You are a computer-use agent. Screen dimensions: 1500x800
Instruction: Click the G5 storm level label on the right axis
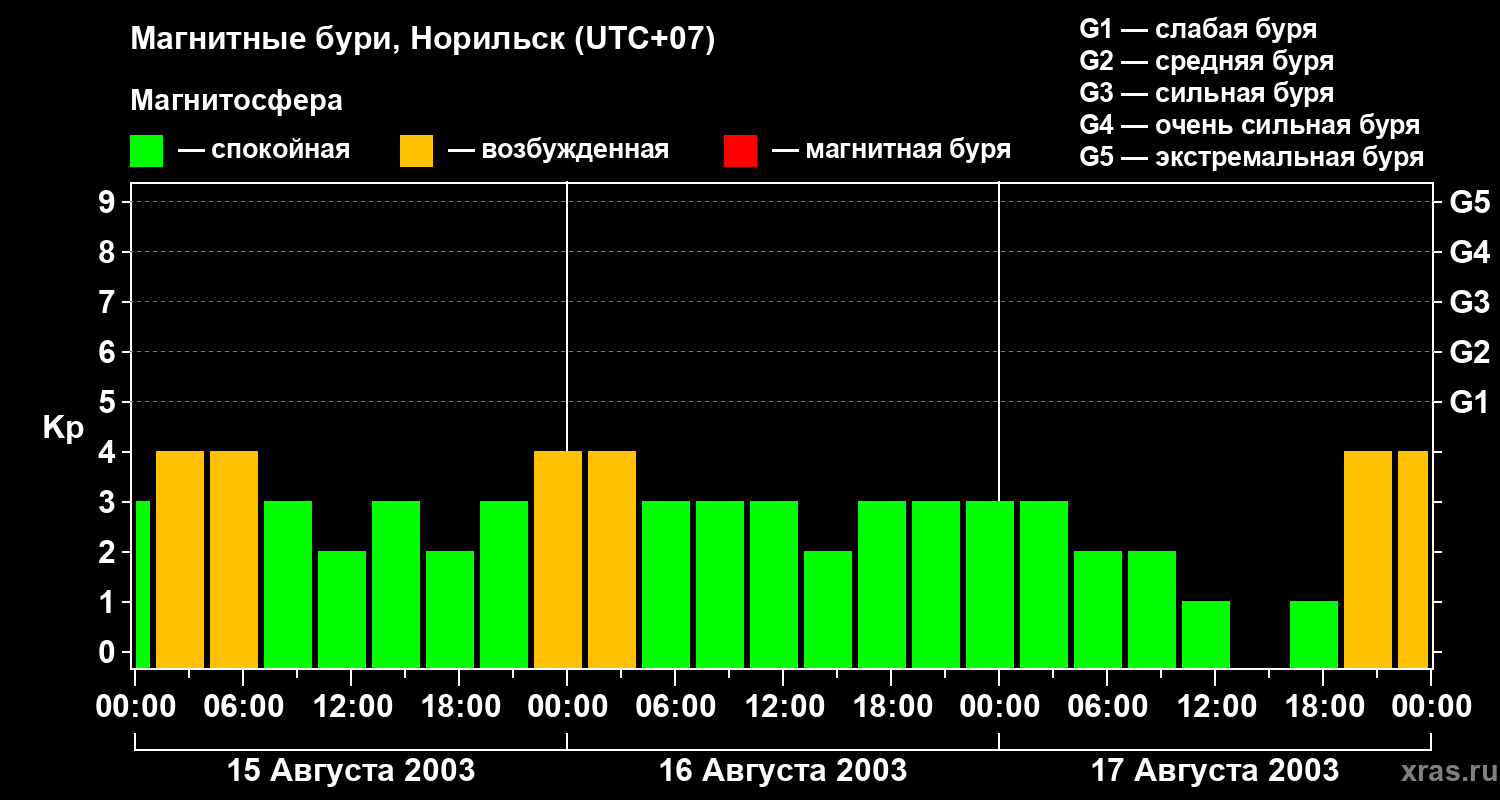click(1469, 202)
